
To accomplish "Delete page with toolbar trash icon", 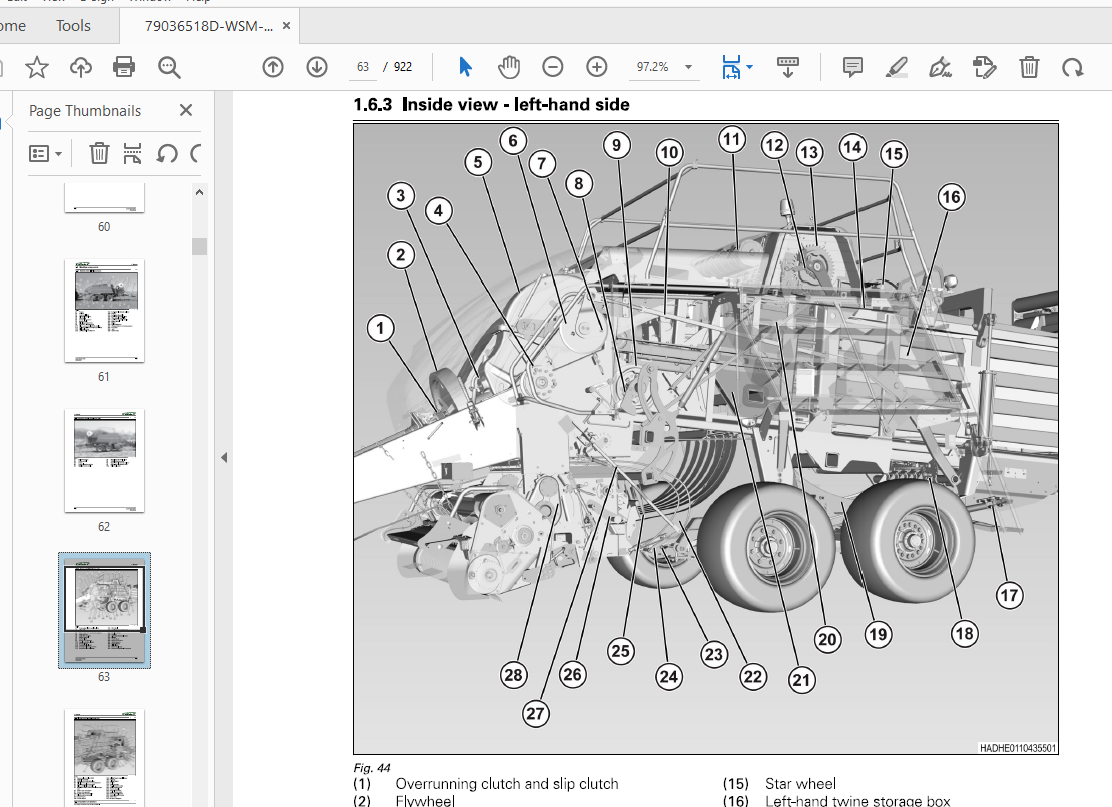I will (x=1029, y=67).
